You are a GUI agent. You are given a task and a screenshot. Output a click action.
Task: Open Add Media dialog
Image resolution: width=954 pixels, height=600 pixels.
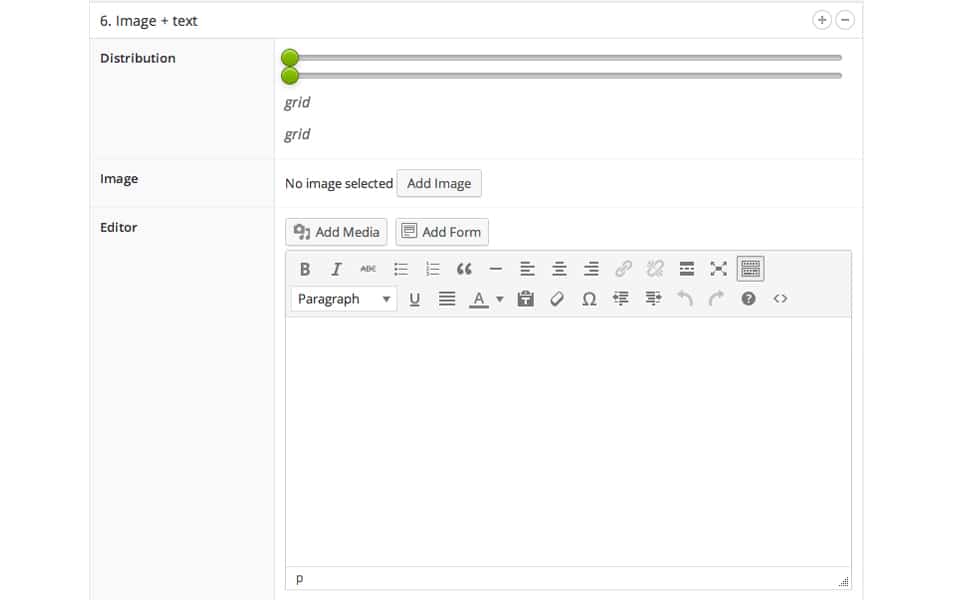335,231
